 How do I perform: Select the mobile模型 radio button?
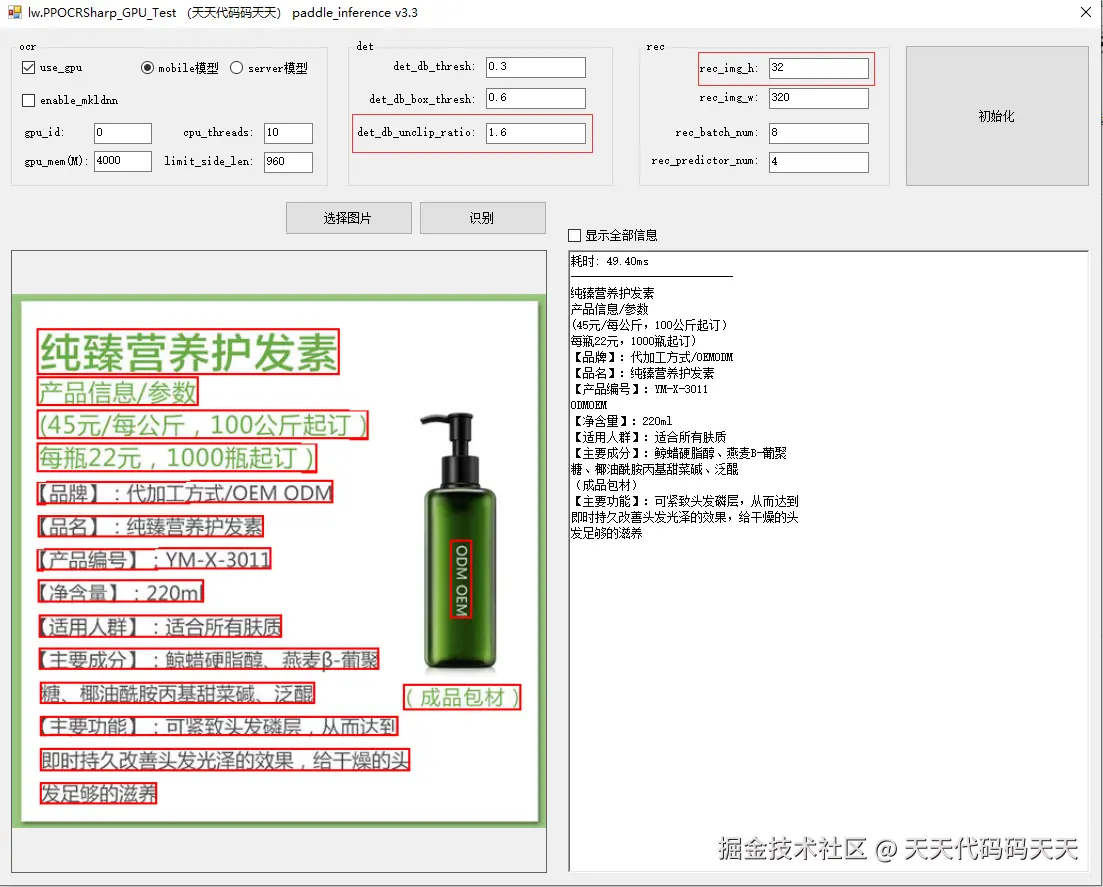(148, 68)
